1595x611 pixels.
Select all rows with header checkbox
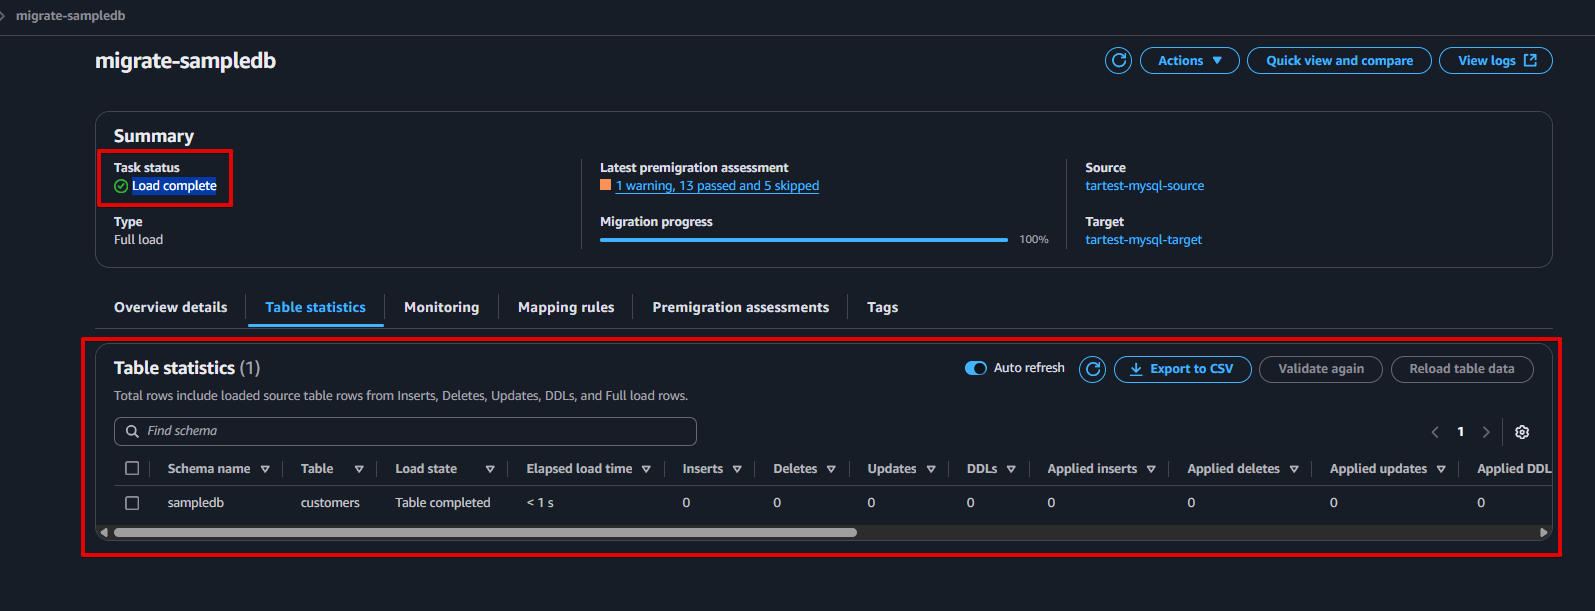[x=132, y=468]
